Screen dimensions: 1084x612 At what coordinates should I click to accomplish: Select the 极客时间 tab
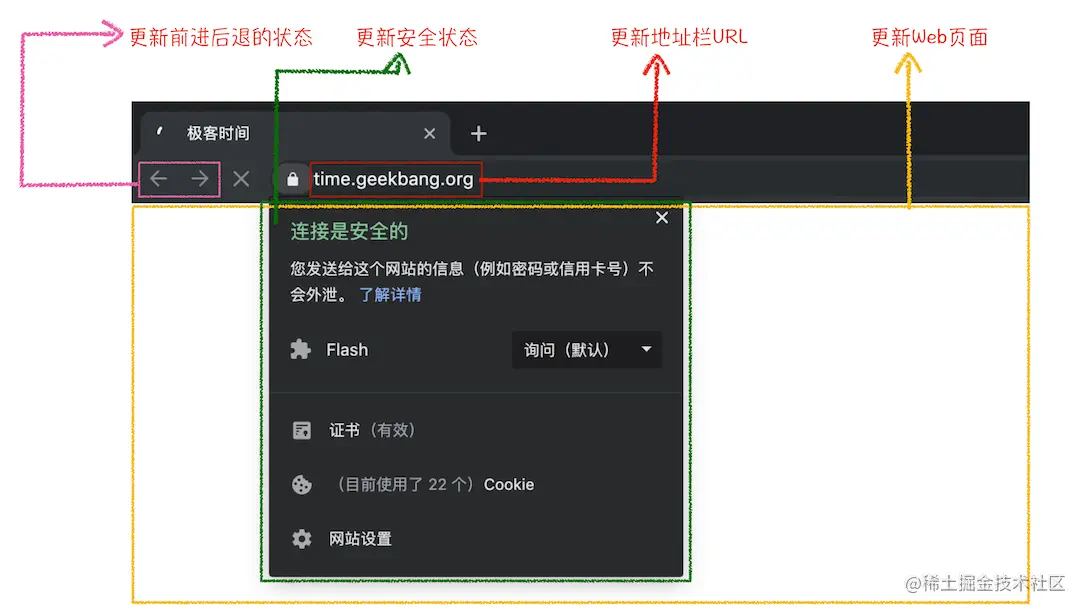coord(296,133)
